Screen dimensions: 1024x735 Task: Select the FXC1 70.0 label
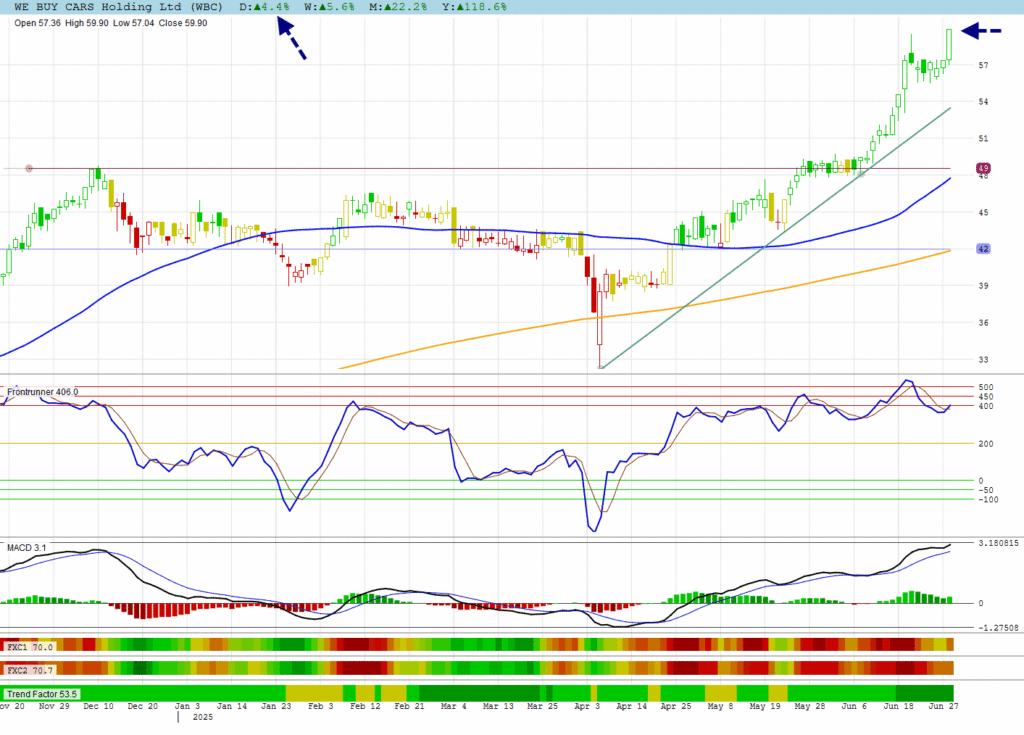(29, 647)
